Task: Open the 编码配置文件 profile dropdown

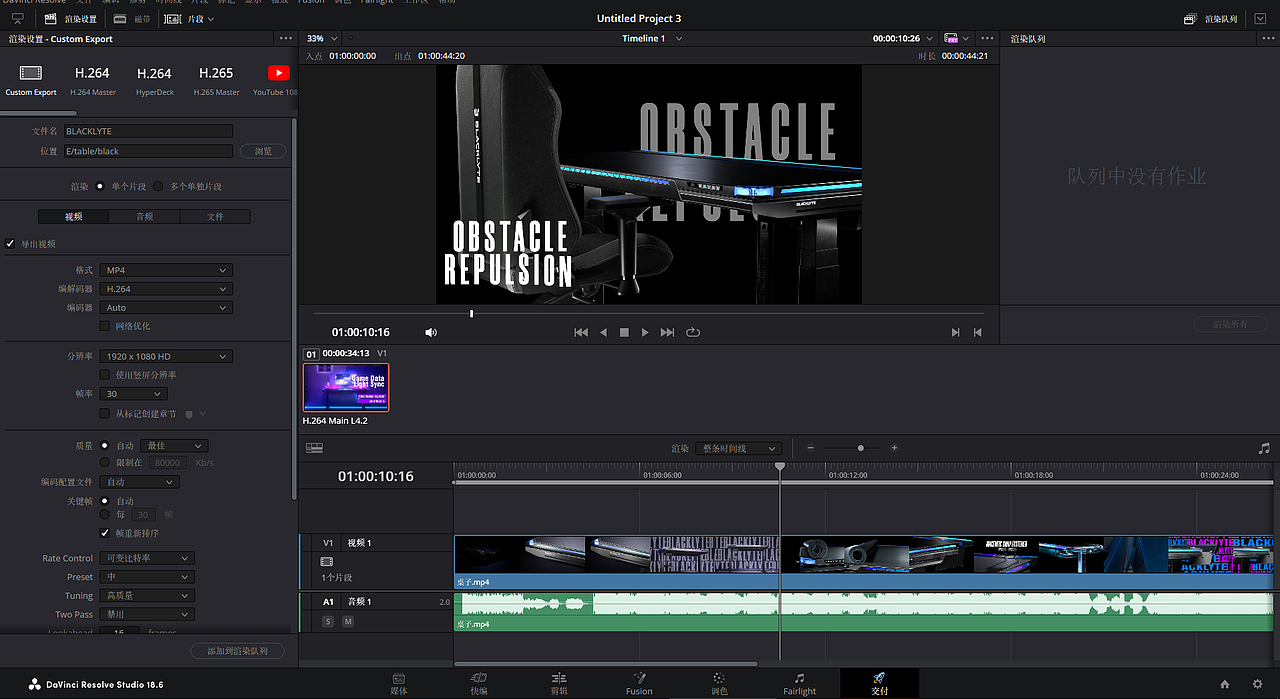Action: coord(139,482)
